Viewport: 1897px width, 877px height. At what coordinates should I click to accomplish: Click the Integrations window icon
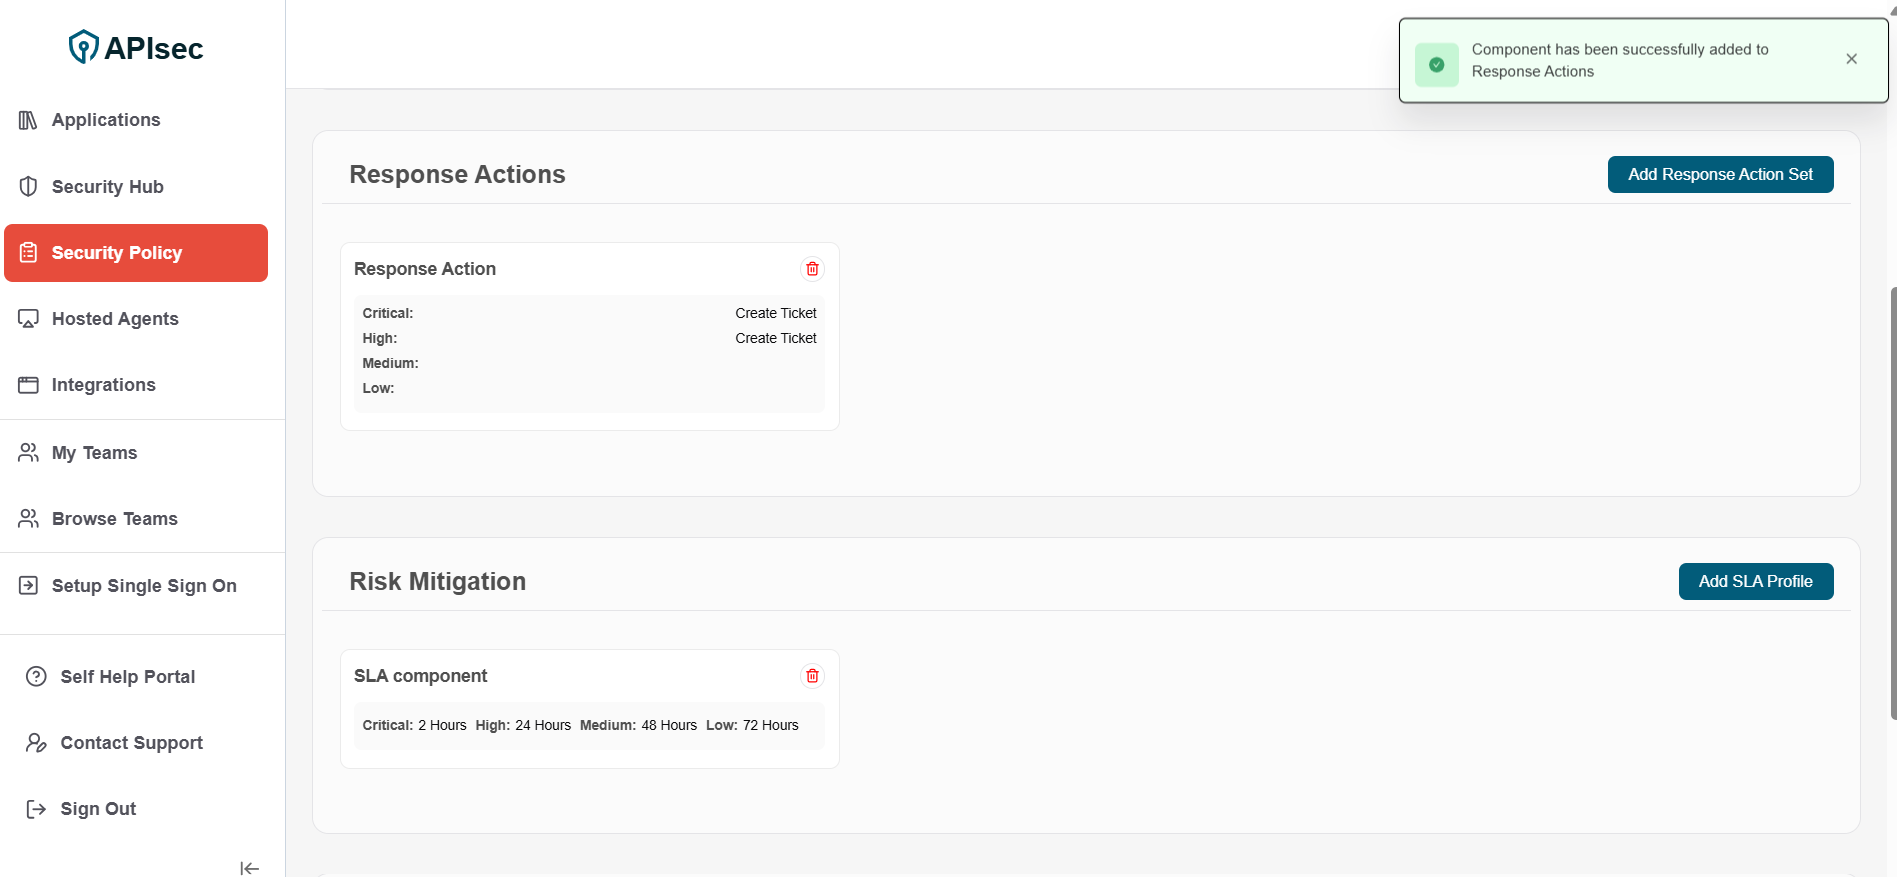click(28, 385)
